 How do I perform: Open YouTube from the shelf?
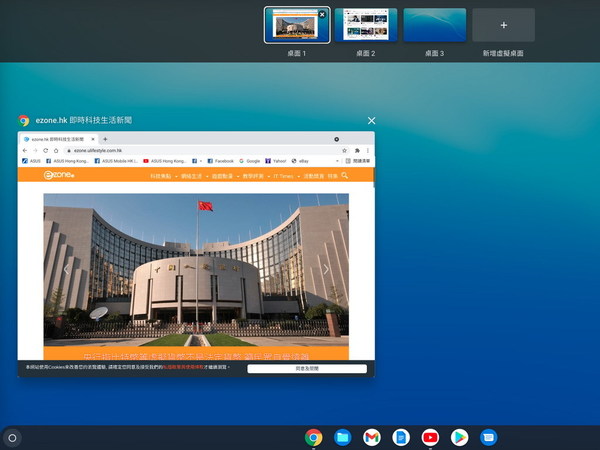pos(430,437)
